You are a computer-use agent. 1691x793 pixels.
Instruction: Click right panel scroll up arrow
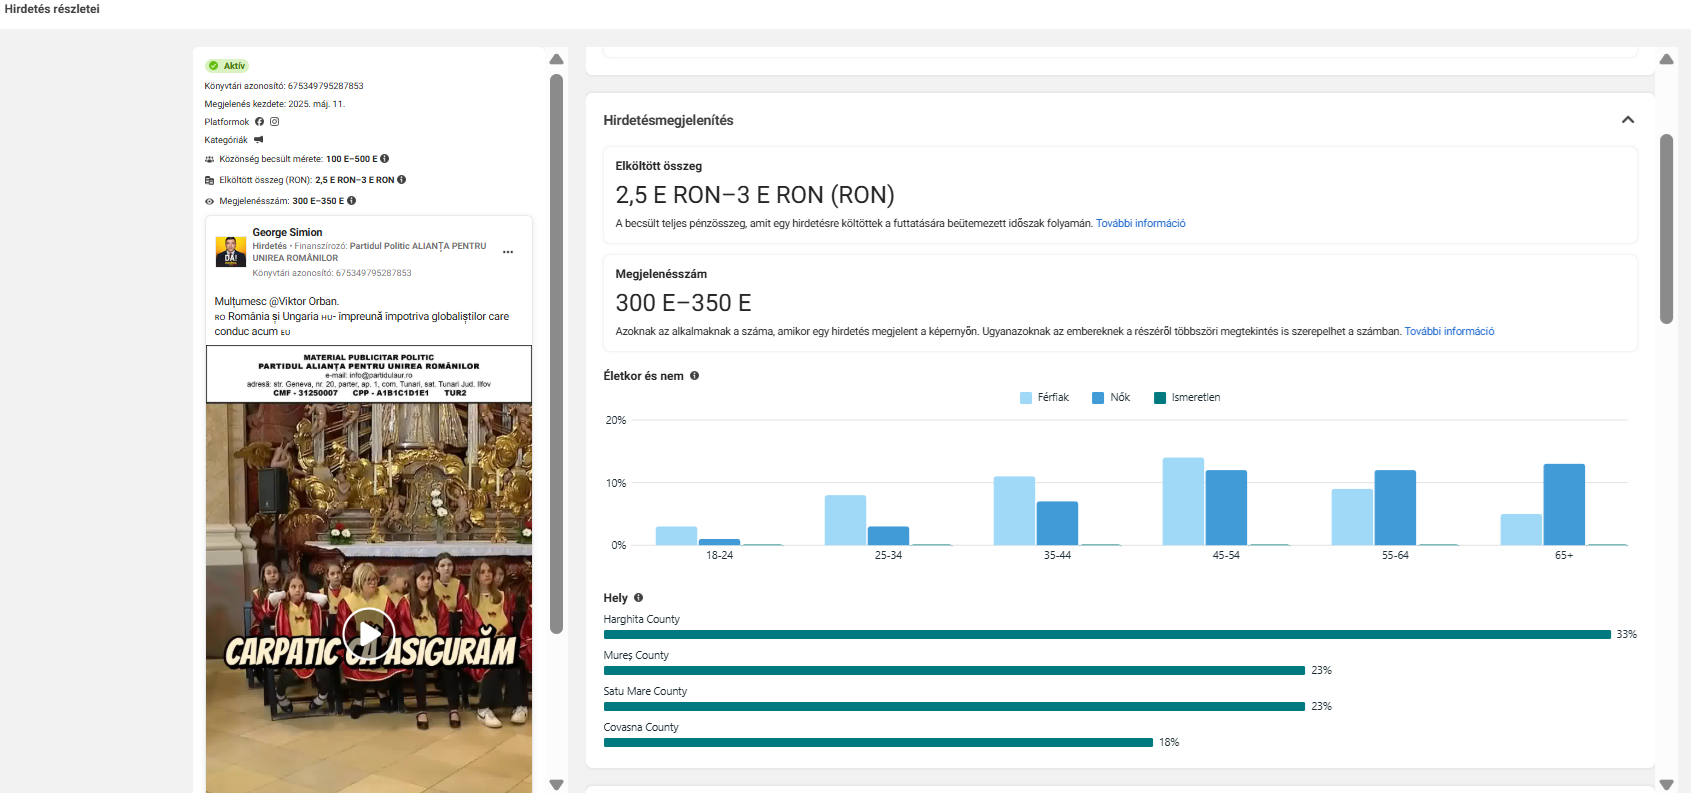(1666, 60)
